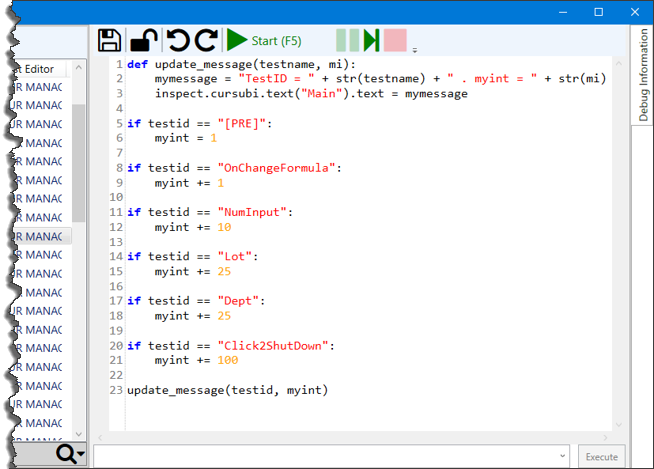Image resolution: width=654 pixels, height=469 pixels.
Task: Click the green step-forward debug icon
Action: [371, 41]
